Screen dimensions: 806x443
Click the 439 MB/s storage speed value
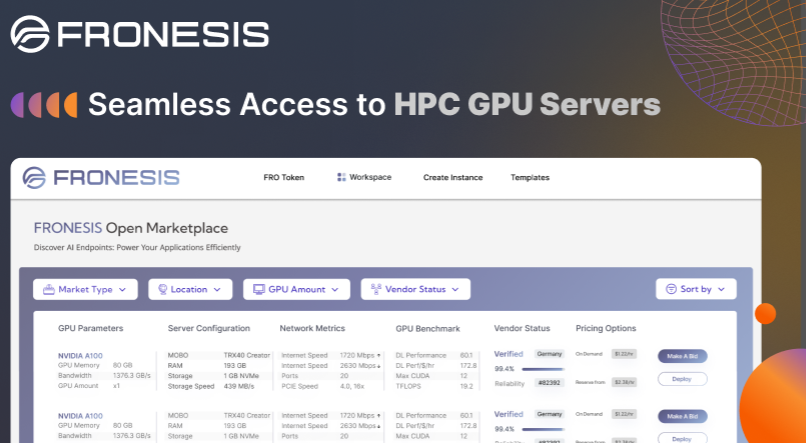coord(239,386)
